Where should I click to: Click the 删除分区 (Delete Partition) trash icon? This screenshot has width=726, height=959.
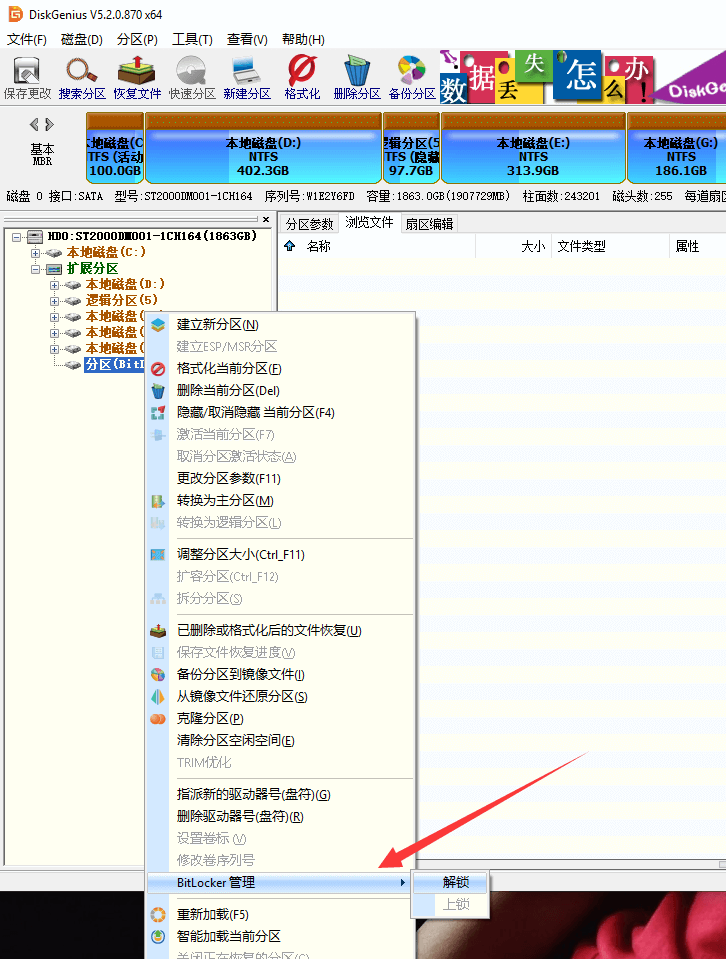pyautogui.click(x=357, y=77)
